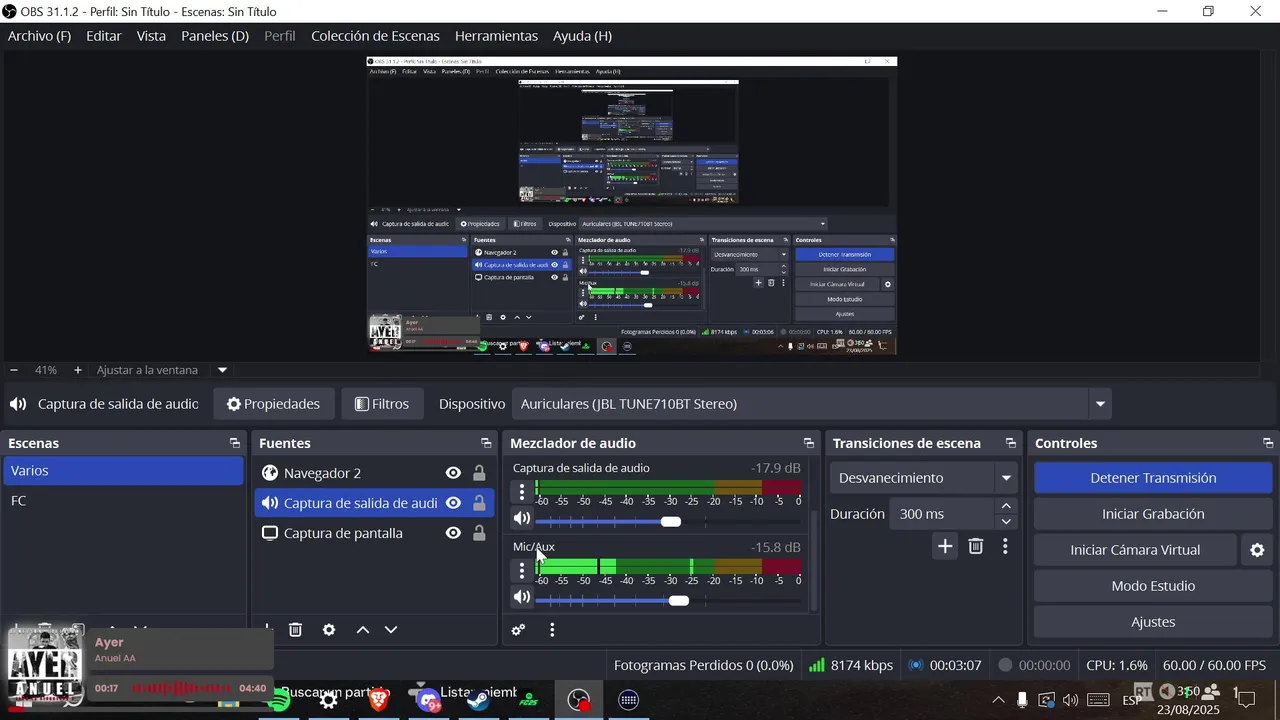Add a new configurable transition
Image resolution: width=1280 pixels, height=720 pixels.
[945, 546]
